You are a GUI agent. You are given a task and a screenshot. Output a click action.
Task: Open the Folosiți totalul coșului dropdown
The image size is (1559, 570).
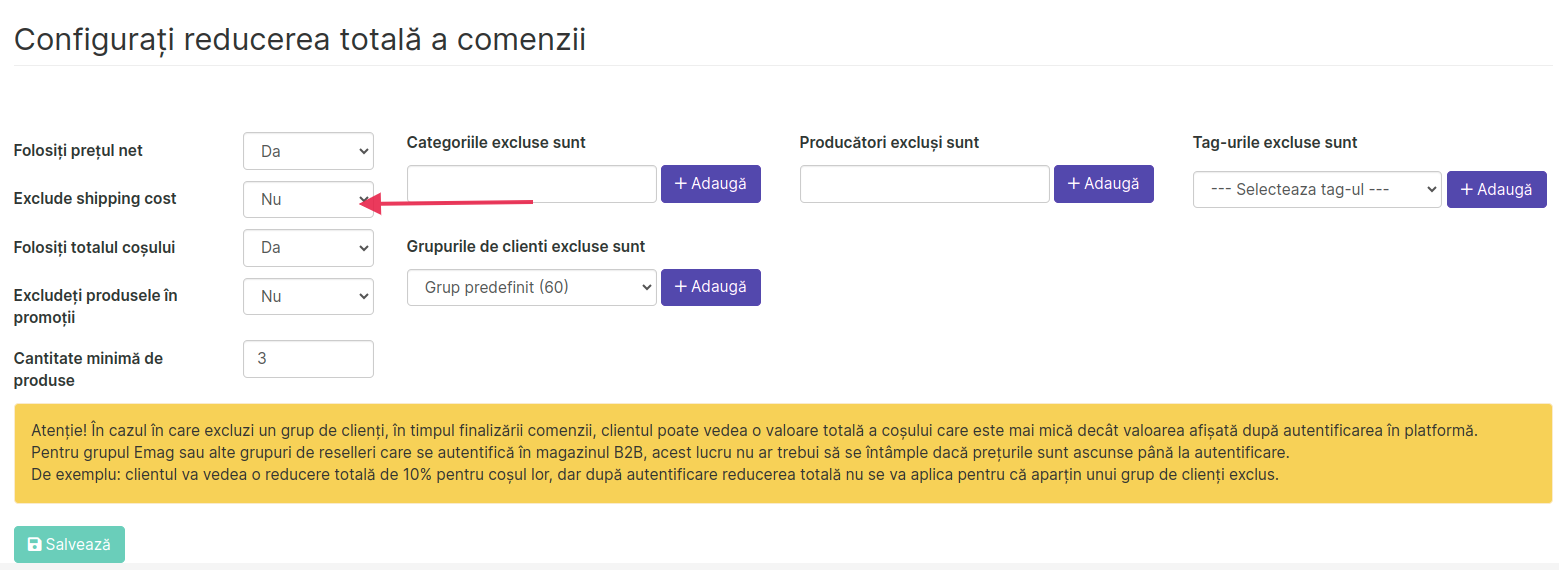[308, 248]
